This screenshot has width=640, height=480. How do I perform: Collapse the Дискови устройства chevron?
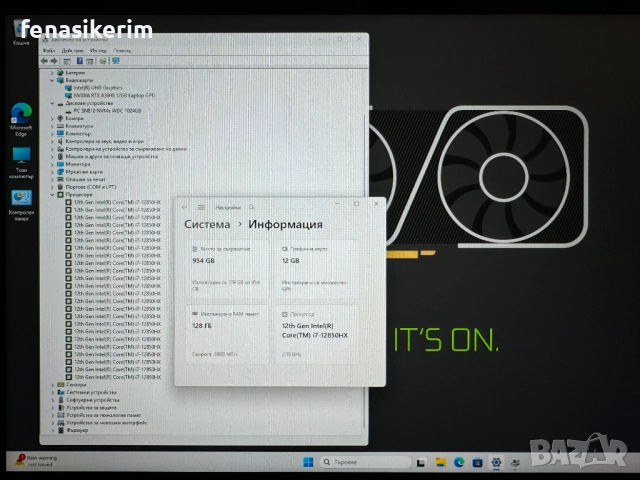[x=52, y=103]
